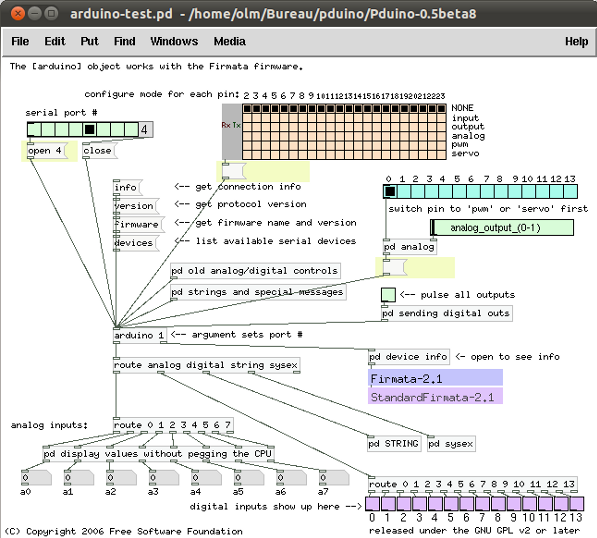Screen dimensions: 597x538
Task: Click the 'route 0 1 2 3 4 5 6 7' object
Action: point(173,425)
